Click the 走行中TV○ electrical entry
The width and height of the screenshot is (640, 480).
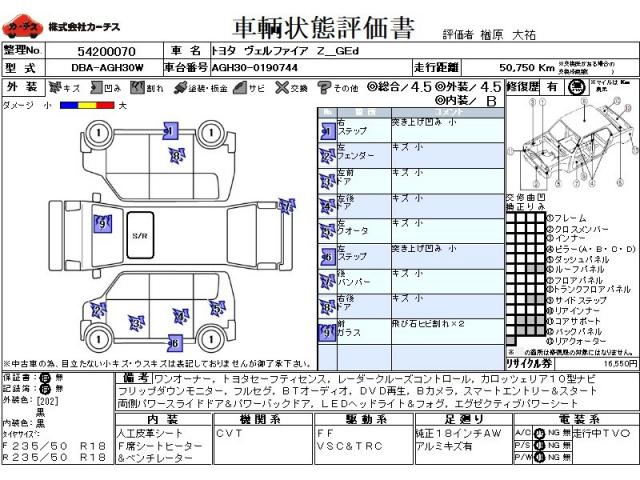point(602,433)
